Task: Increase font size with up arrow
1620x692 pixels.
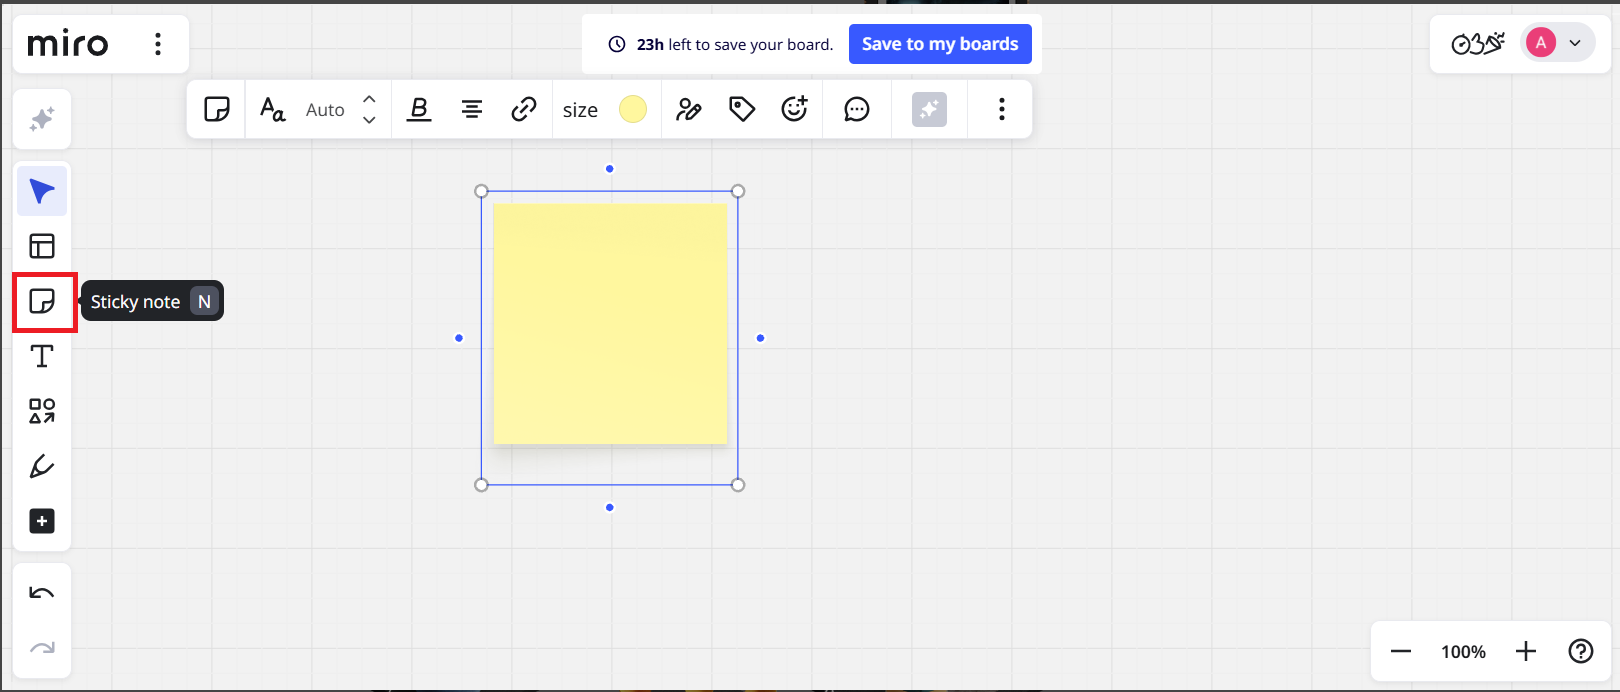Action: pyautogui.click(x=369, y=99)
